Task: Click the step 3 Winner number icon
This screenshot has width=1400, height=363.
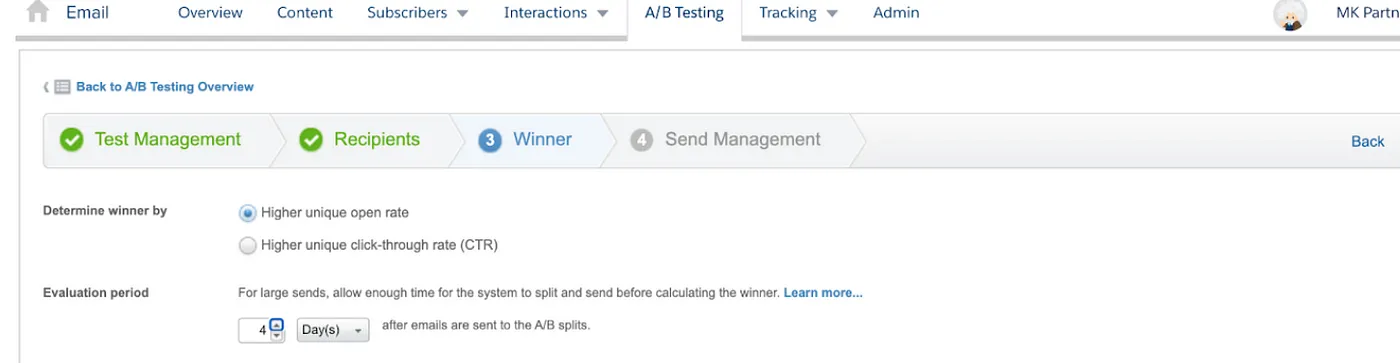Action: tap(489, 140)
